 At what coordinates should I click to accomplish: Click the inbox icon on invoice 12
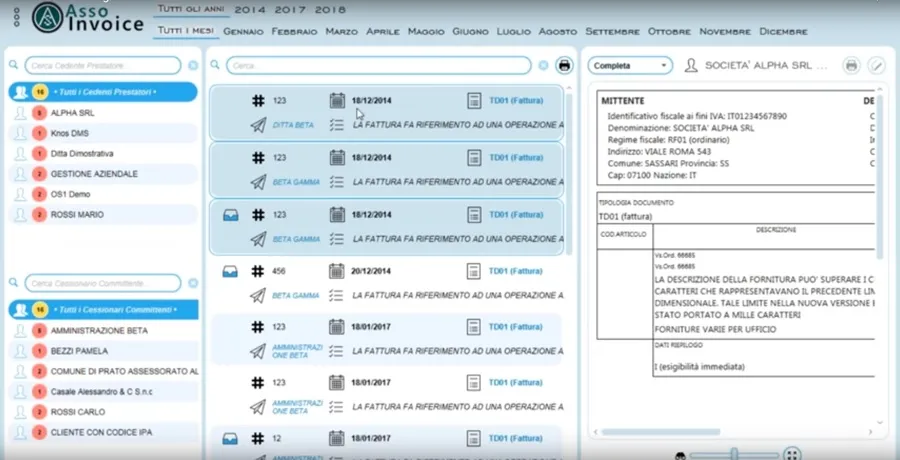click(x=230, y=439)
